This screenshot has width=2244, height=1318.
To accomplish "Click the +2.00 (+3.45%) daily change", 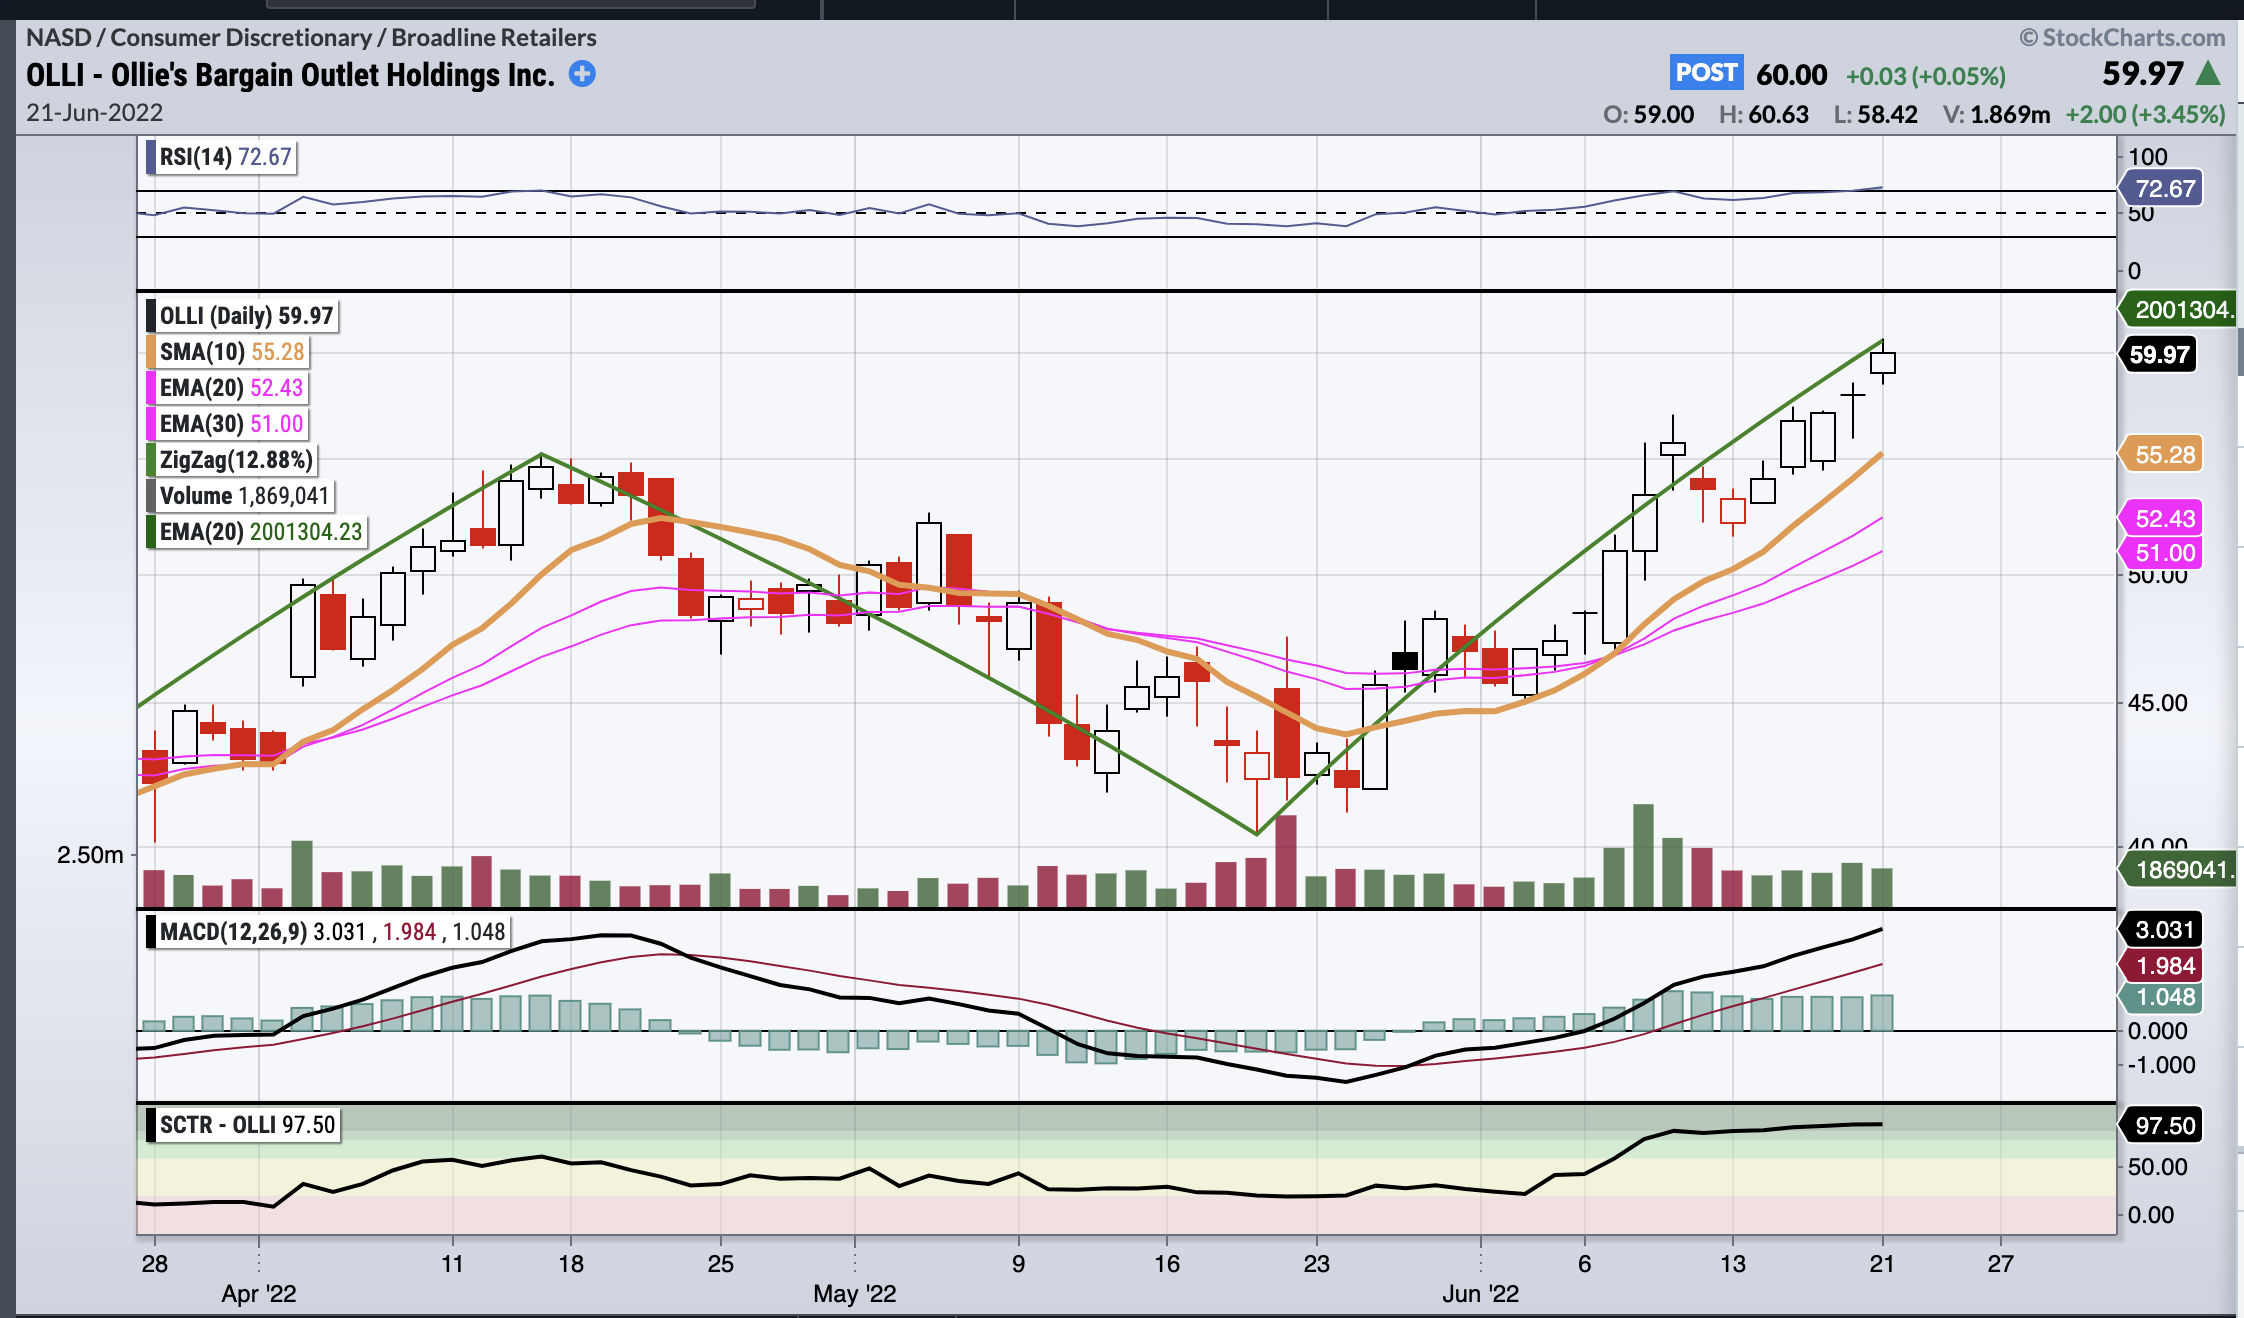I will point(2146,114).
